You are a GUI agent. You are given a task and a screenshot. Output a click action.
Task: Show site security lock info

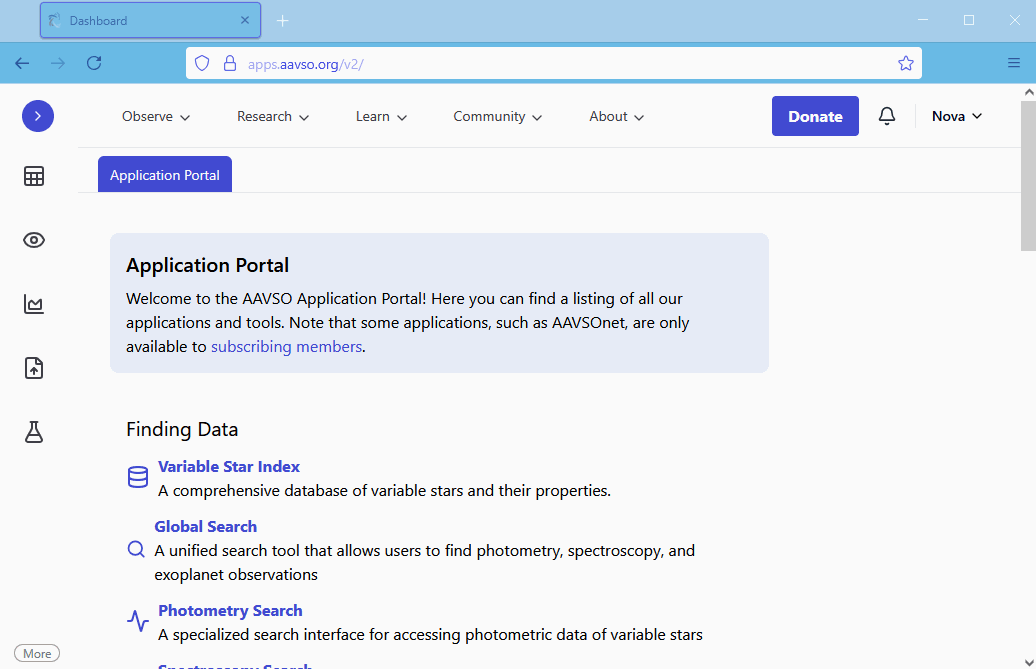[229, 63]
